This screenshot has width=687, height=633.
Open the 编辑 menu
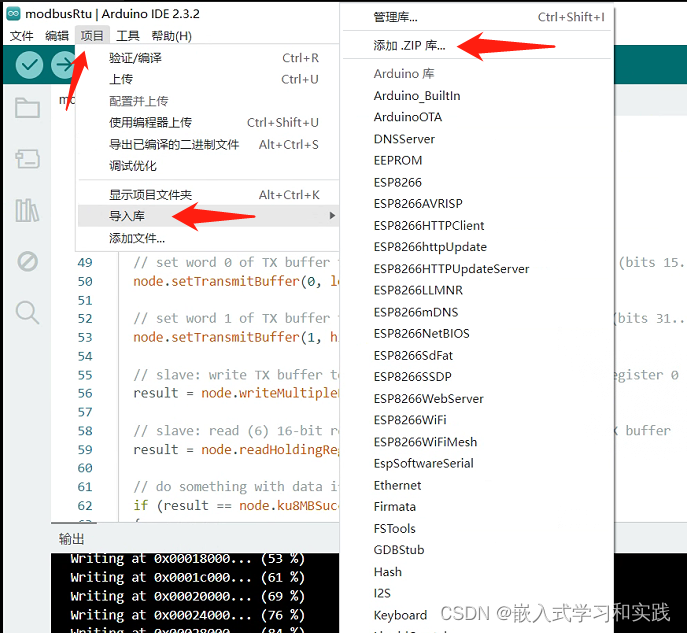click(57, 36)
